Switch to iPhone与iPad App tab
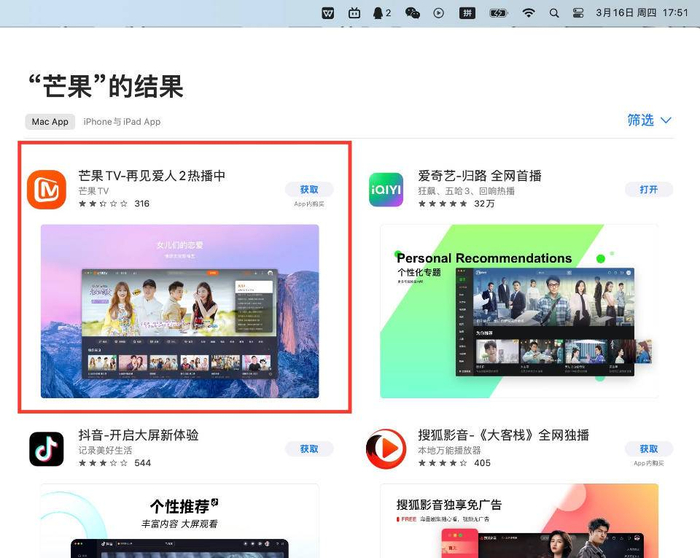This screenshot has width=700, height=558. pyautogui.click(x=122, y=122)
